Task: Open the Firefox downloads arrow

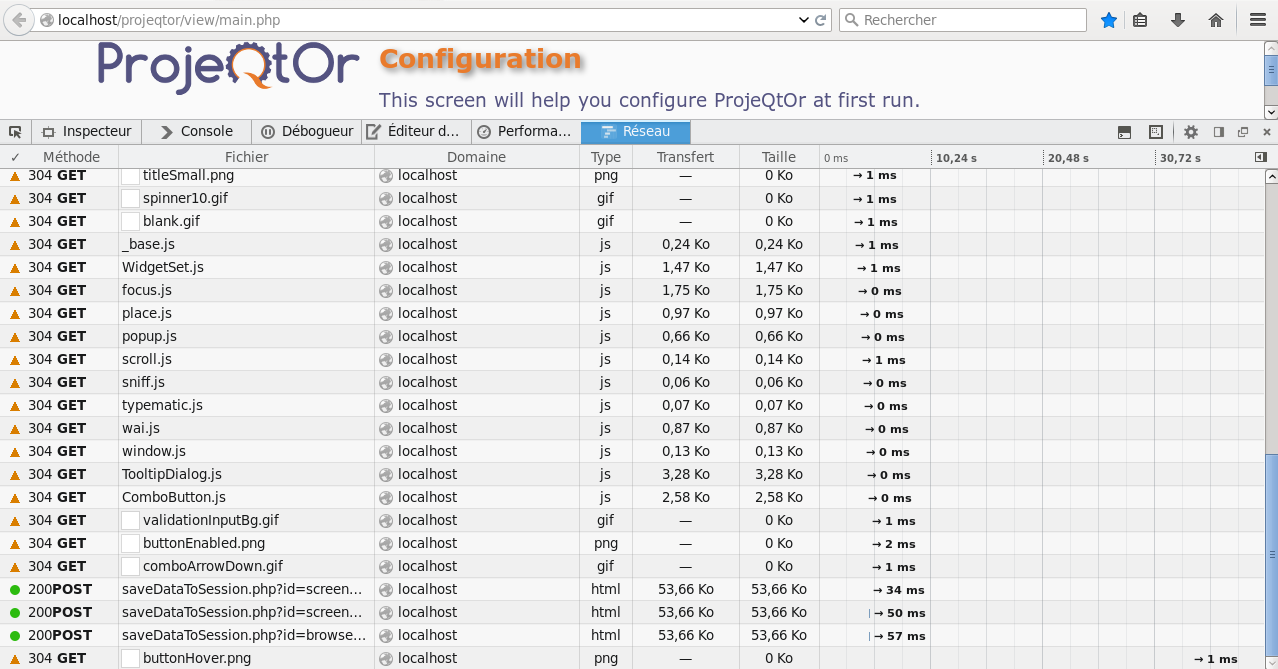Action: (x=1178, y=20)
